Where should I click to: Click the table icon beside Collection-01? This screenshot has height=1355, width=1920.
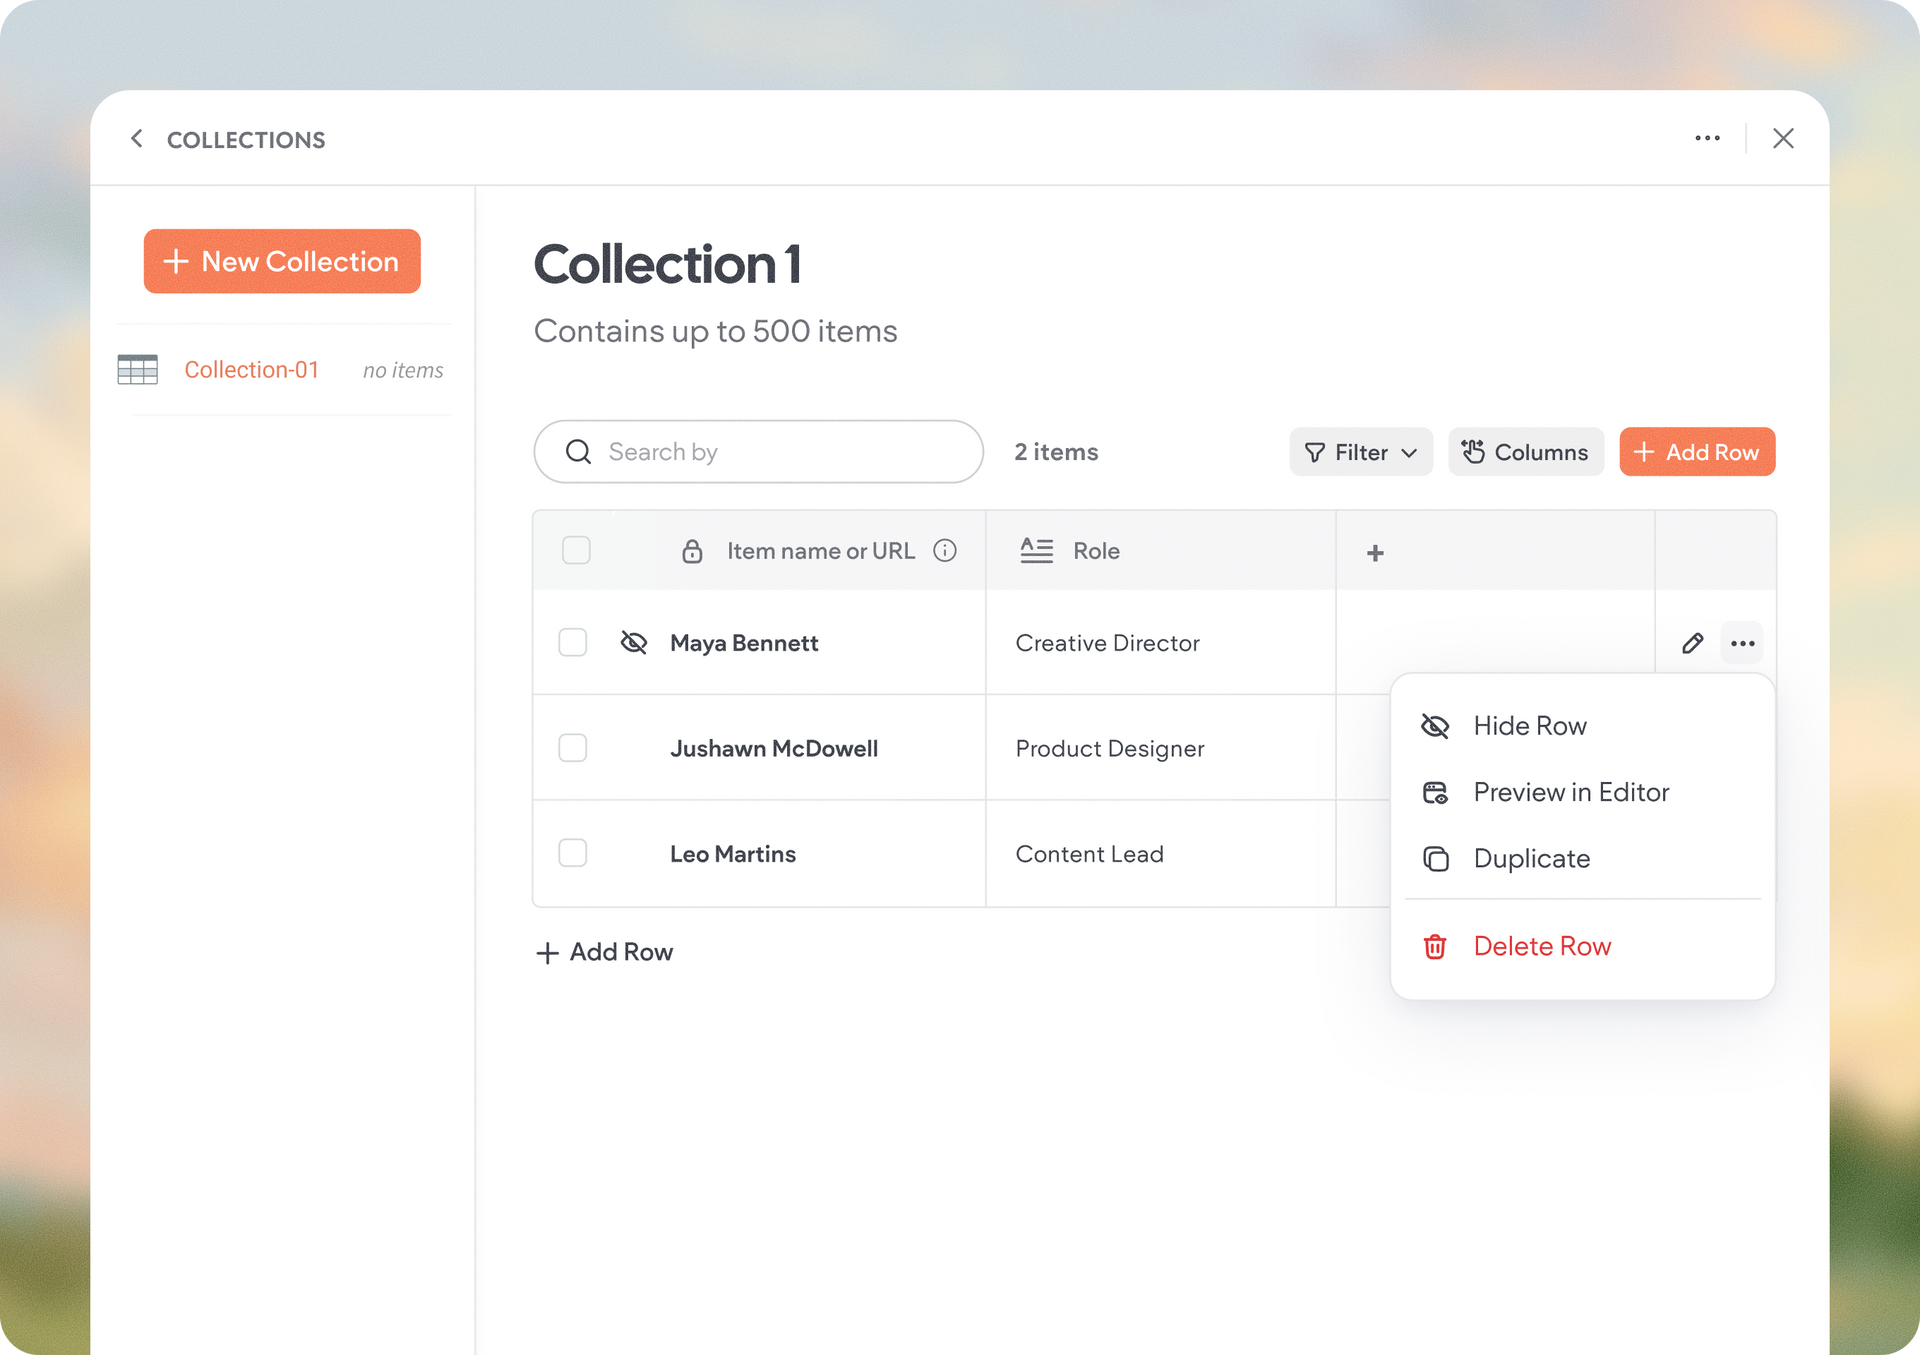coord(137,370)
